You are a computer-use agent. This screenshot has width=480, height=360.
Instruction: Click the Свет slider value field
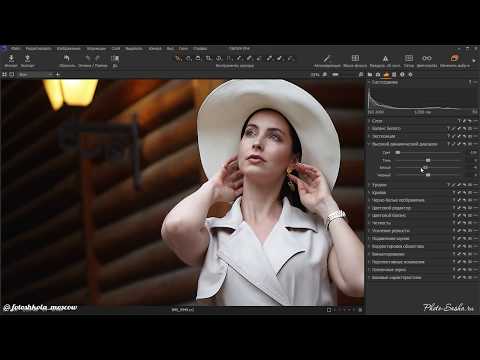click(x=473, y=152)
